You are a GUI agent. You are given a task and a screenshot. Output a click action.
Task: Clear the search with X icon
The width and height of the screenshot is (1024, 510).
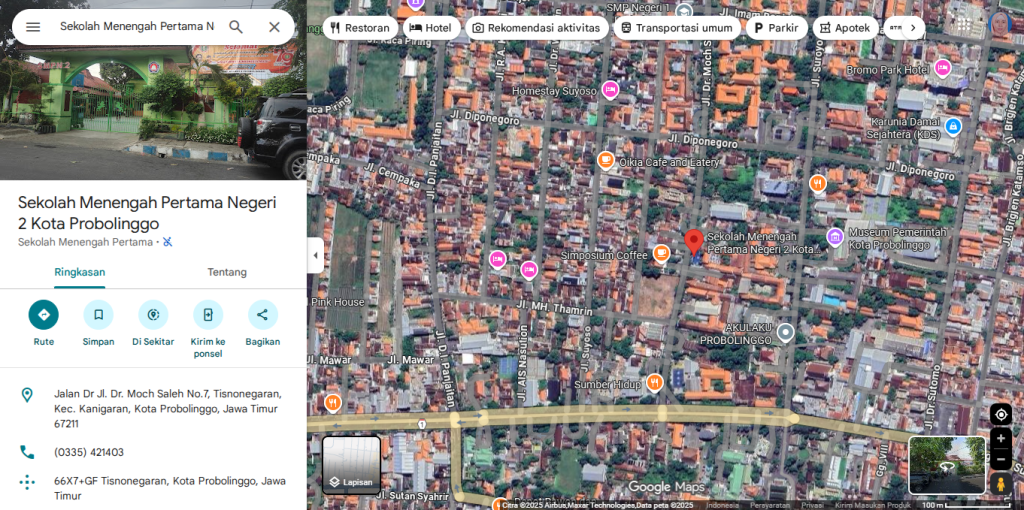(274, 27)
